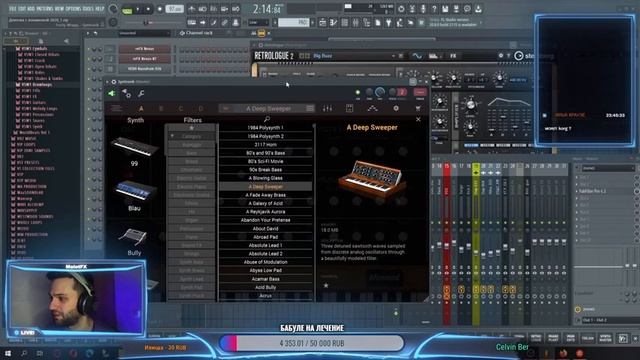
Task: Select preset Acid Bully
Action: 266,287
